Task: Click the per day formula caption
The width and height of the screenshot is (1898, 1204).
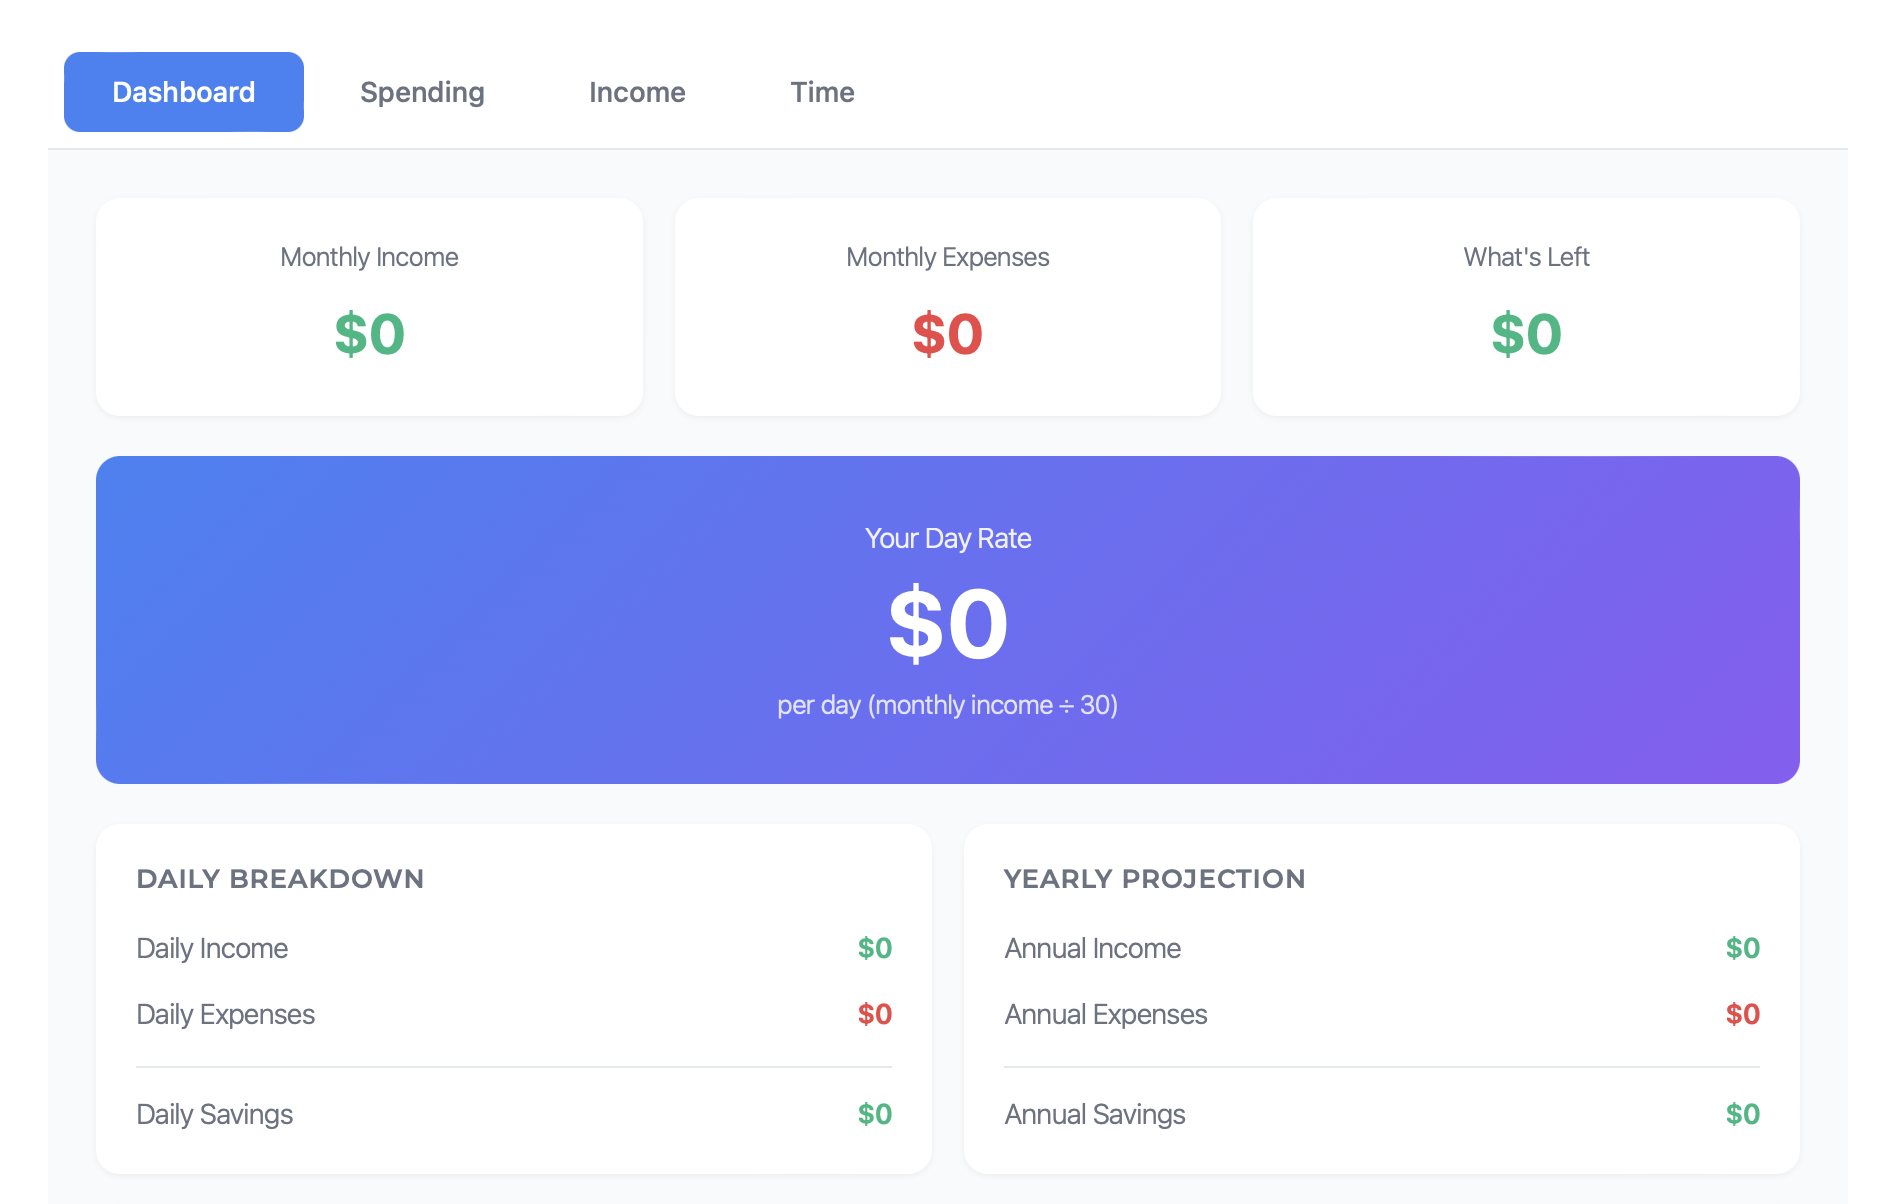Action: point(948,704)
